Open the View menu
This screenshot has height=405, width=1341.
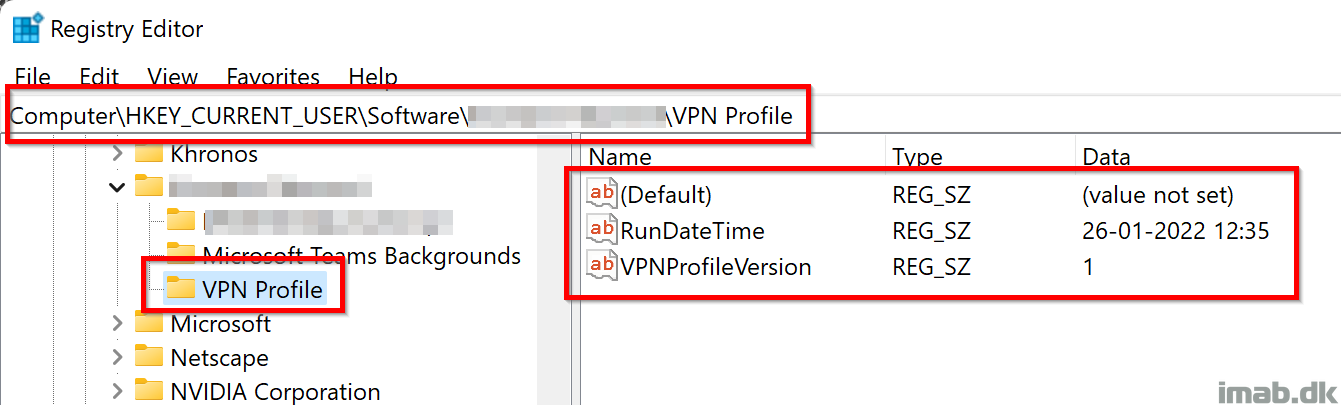click(x=172, y=77)
